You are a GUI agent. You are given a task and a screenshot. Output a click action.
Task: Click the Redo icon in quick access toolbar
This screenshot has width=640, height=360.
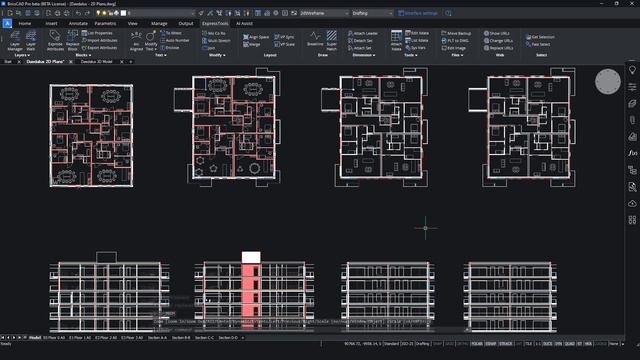tap(87, 13)
